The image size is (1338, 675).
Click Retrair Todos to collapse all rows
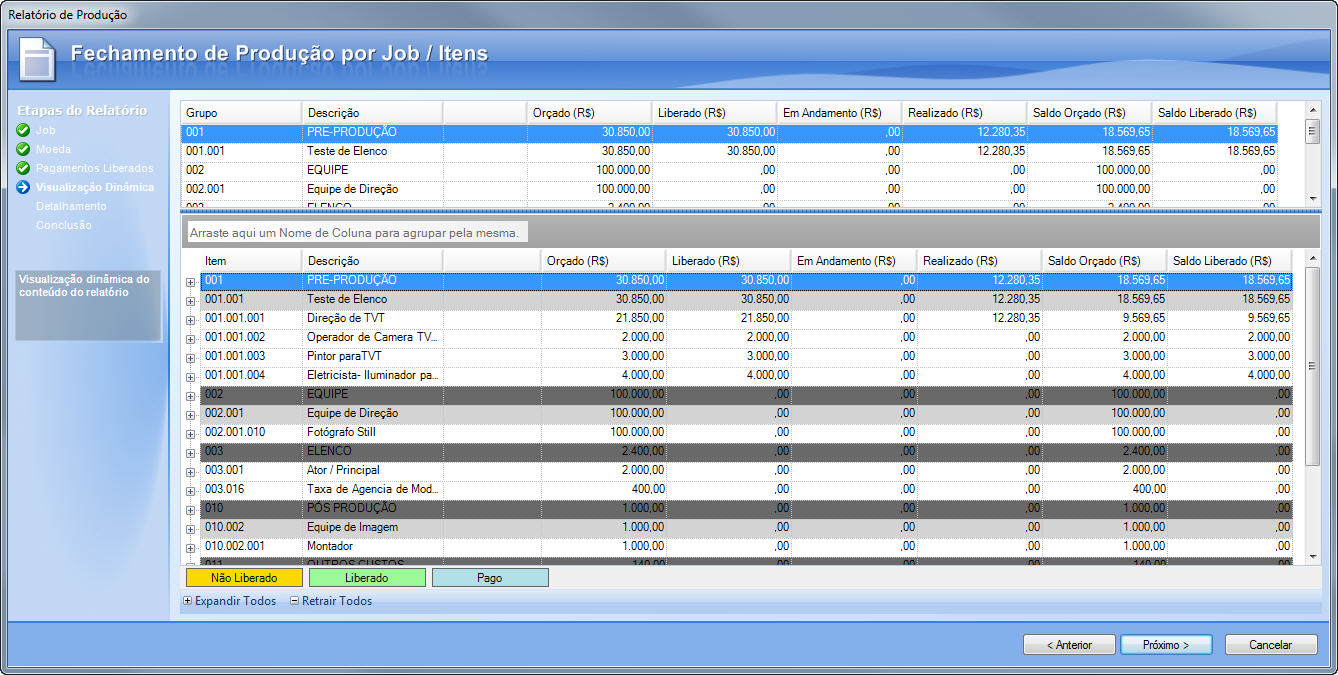tap(331, 601)
